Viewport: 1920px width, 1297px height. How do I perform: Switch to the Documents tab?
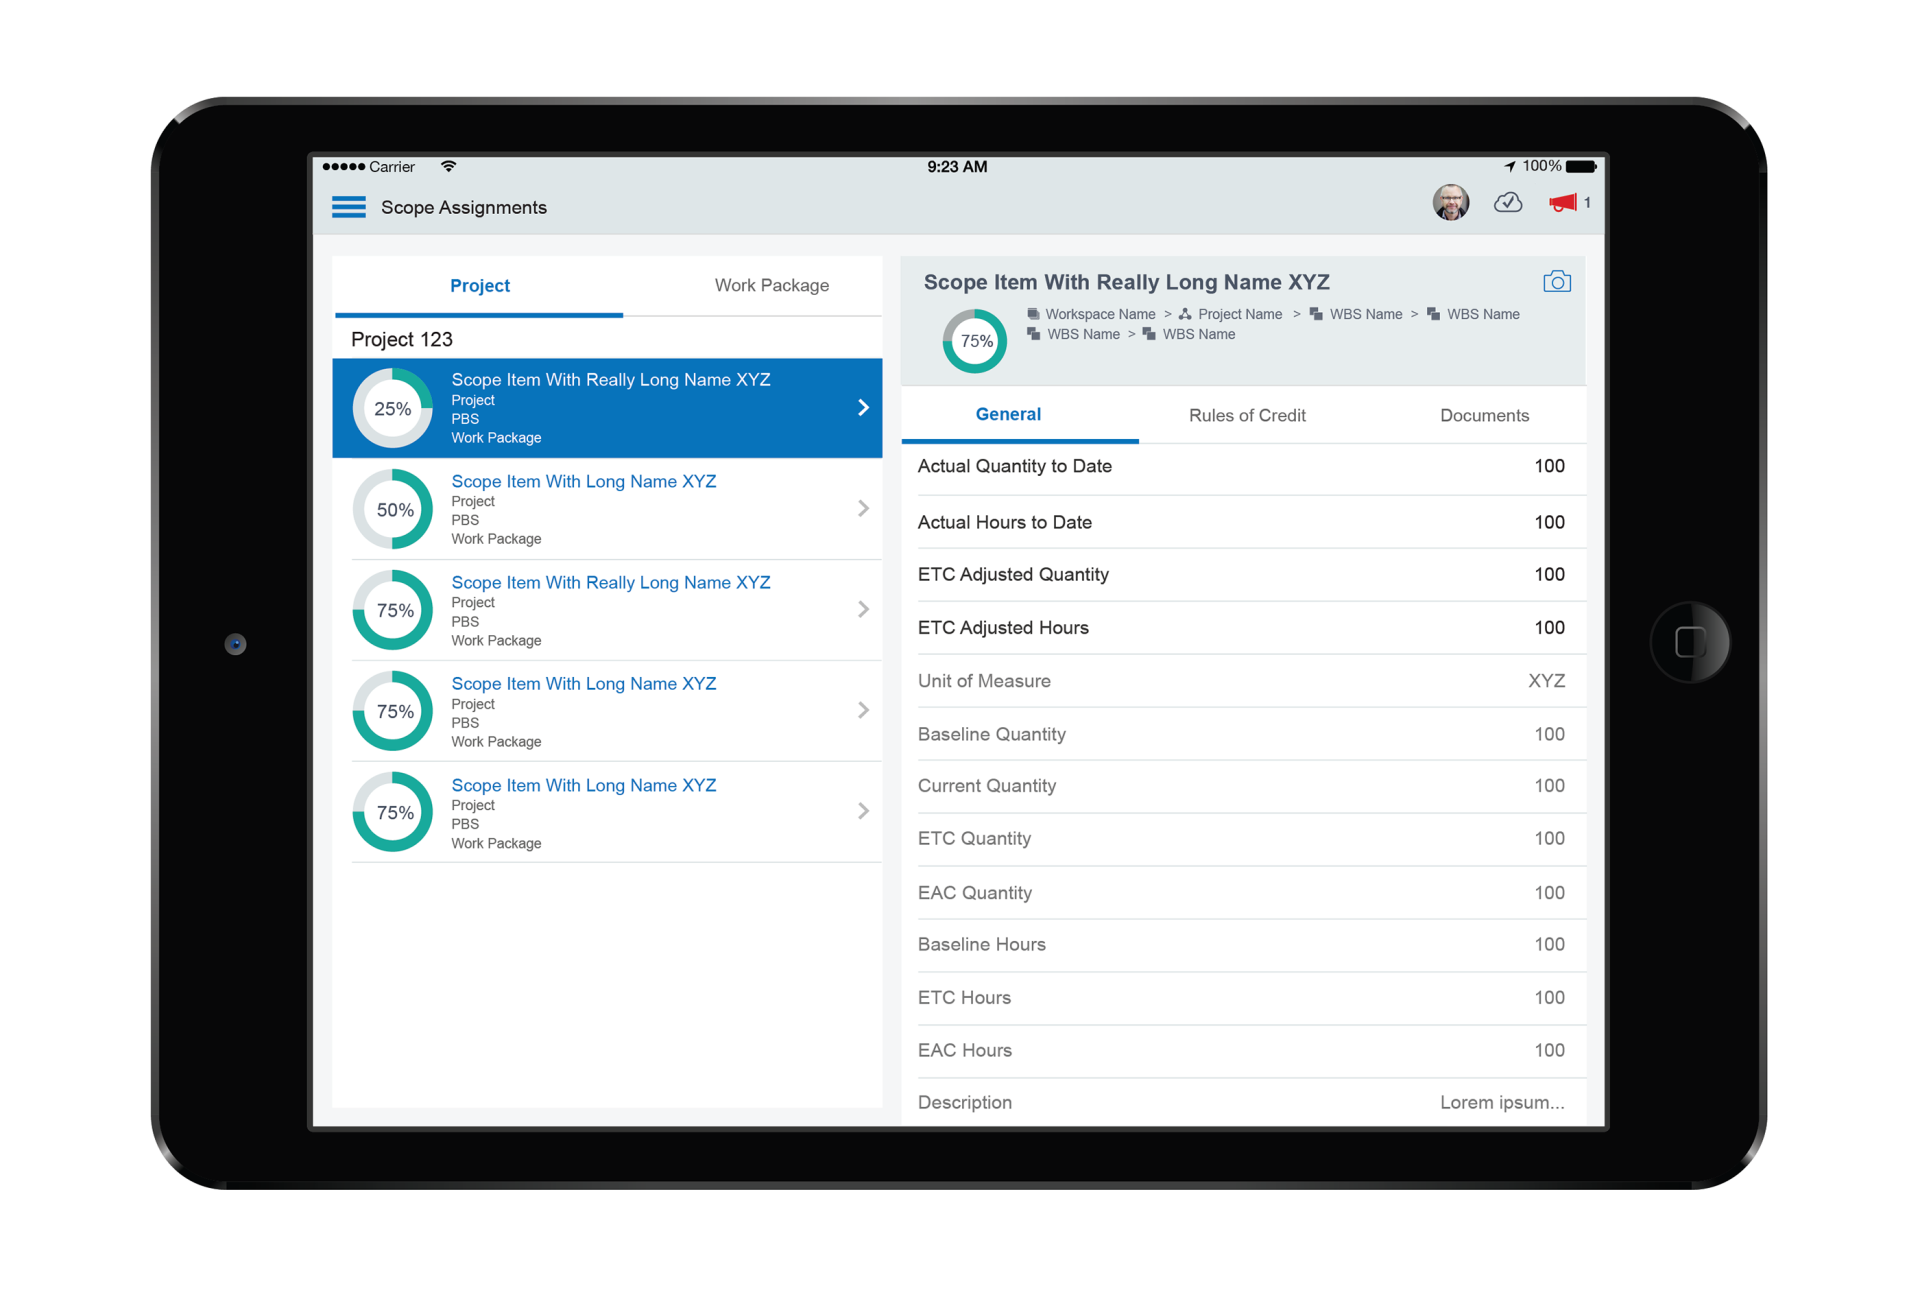click(1483, 416)
